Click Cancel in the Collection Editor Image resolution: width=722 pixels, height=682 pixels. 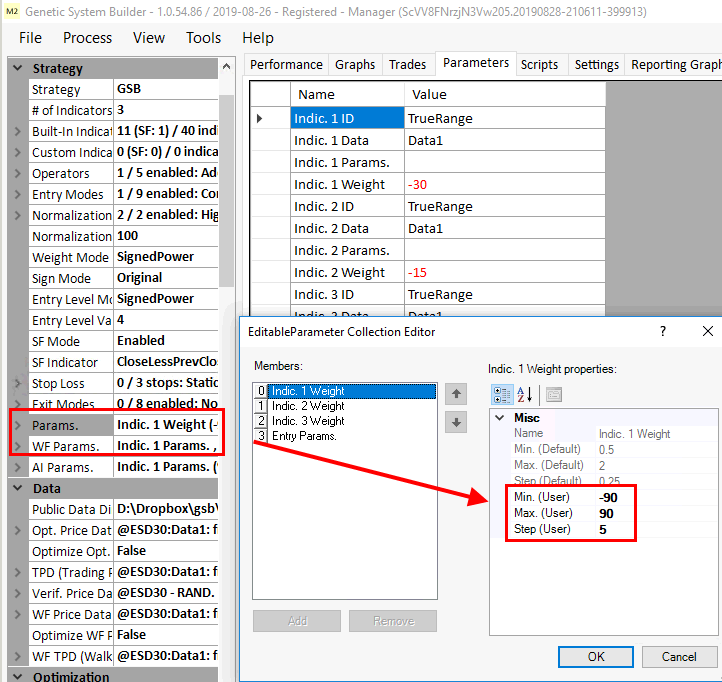tap(679, 656)
